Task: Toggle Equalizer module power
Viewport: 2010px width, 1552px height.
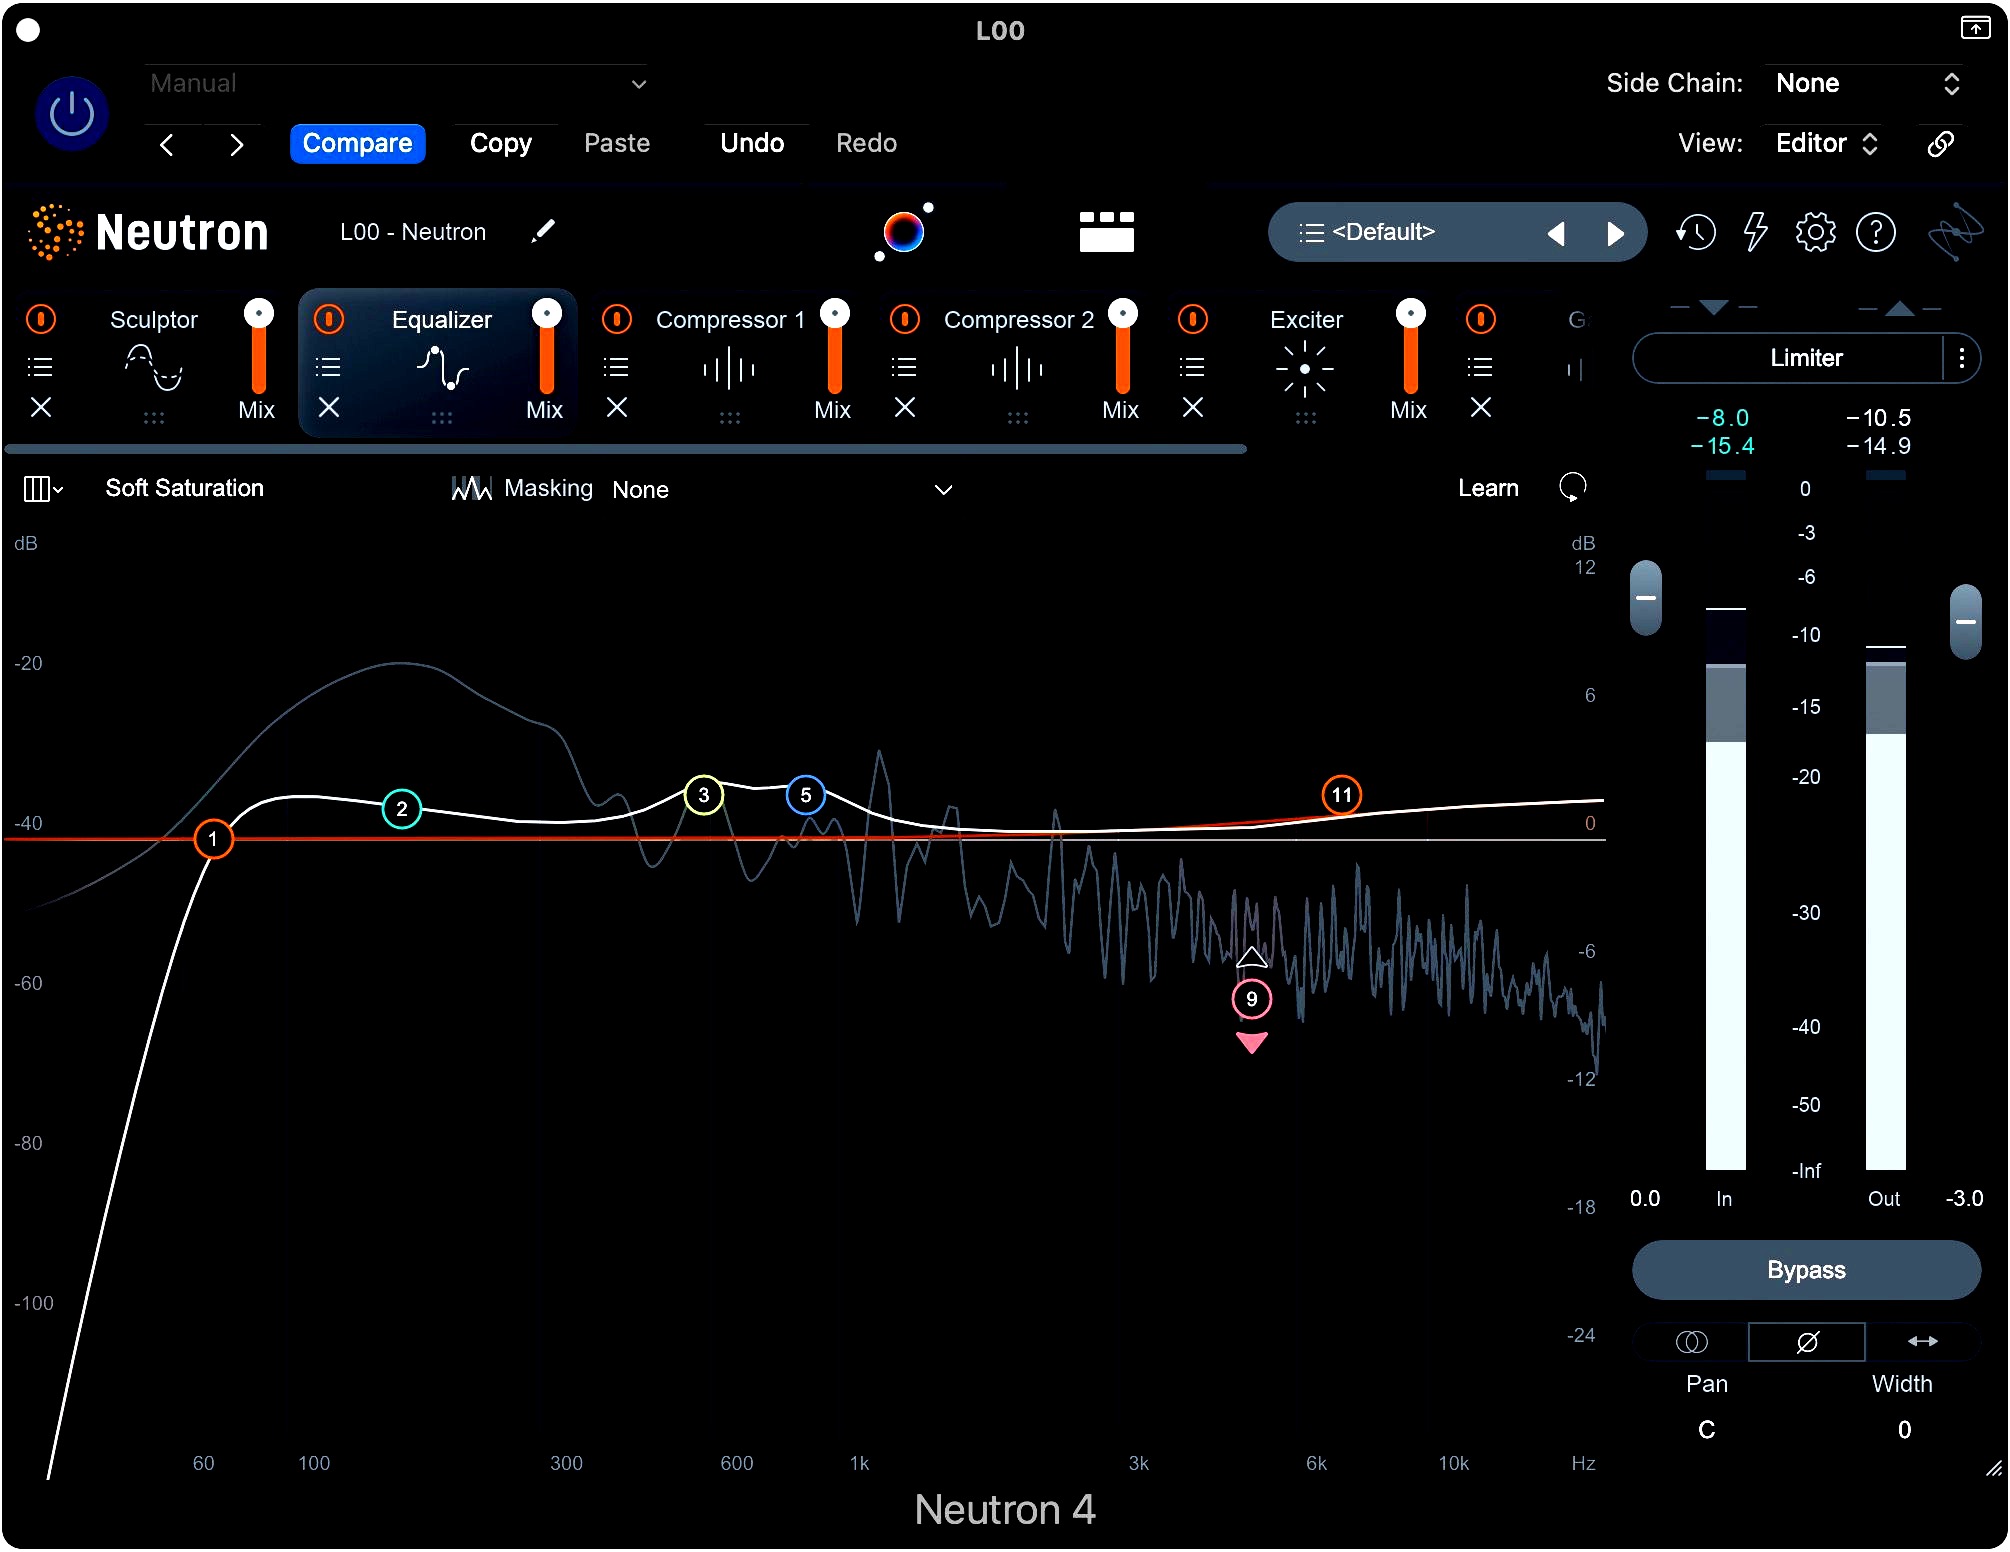Action: click(x=329, y=319)
